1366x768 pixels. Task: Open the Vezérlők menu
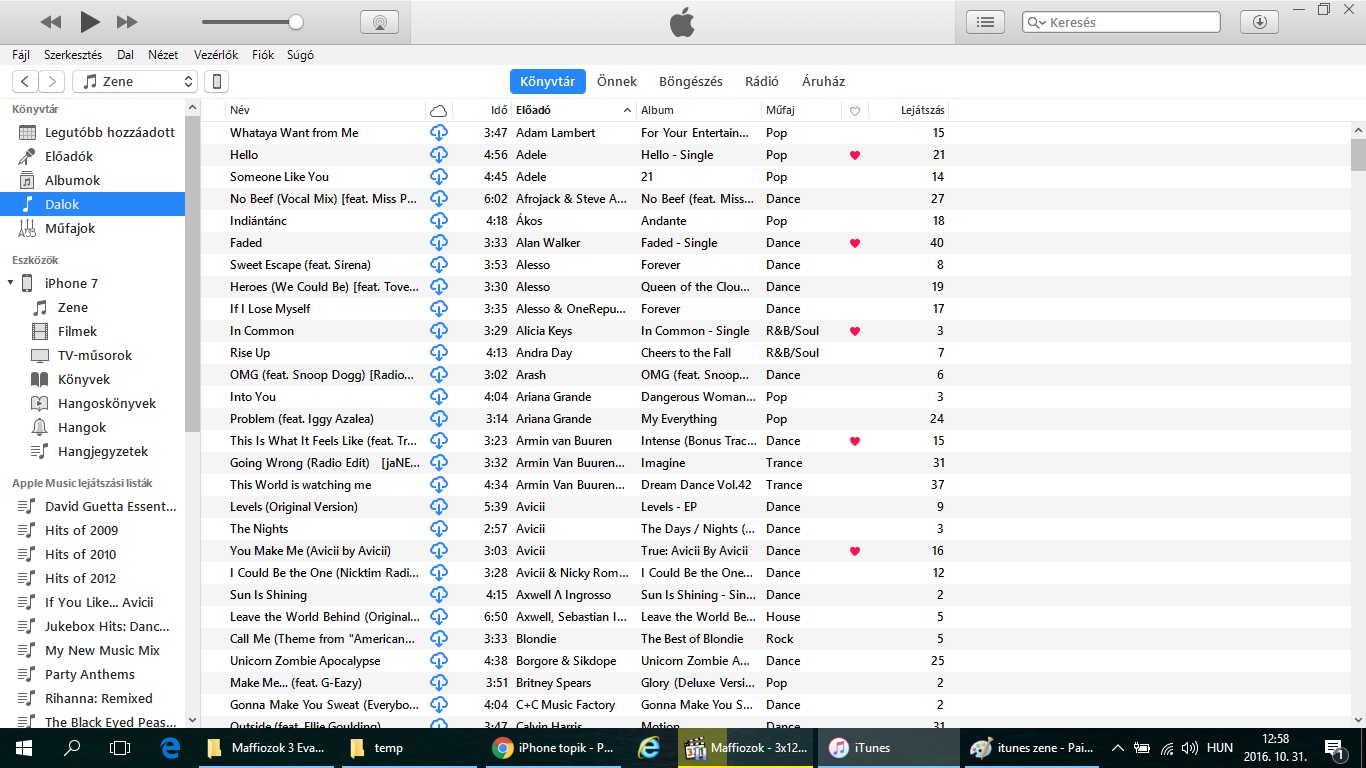pos(216,55)
